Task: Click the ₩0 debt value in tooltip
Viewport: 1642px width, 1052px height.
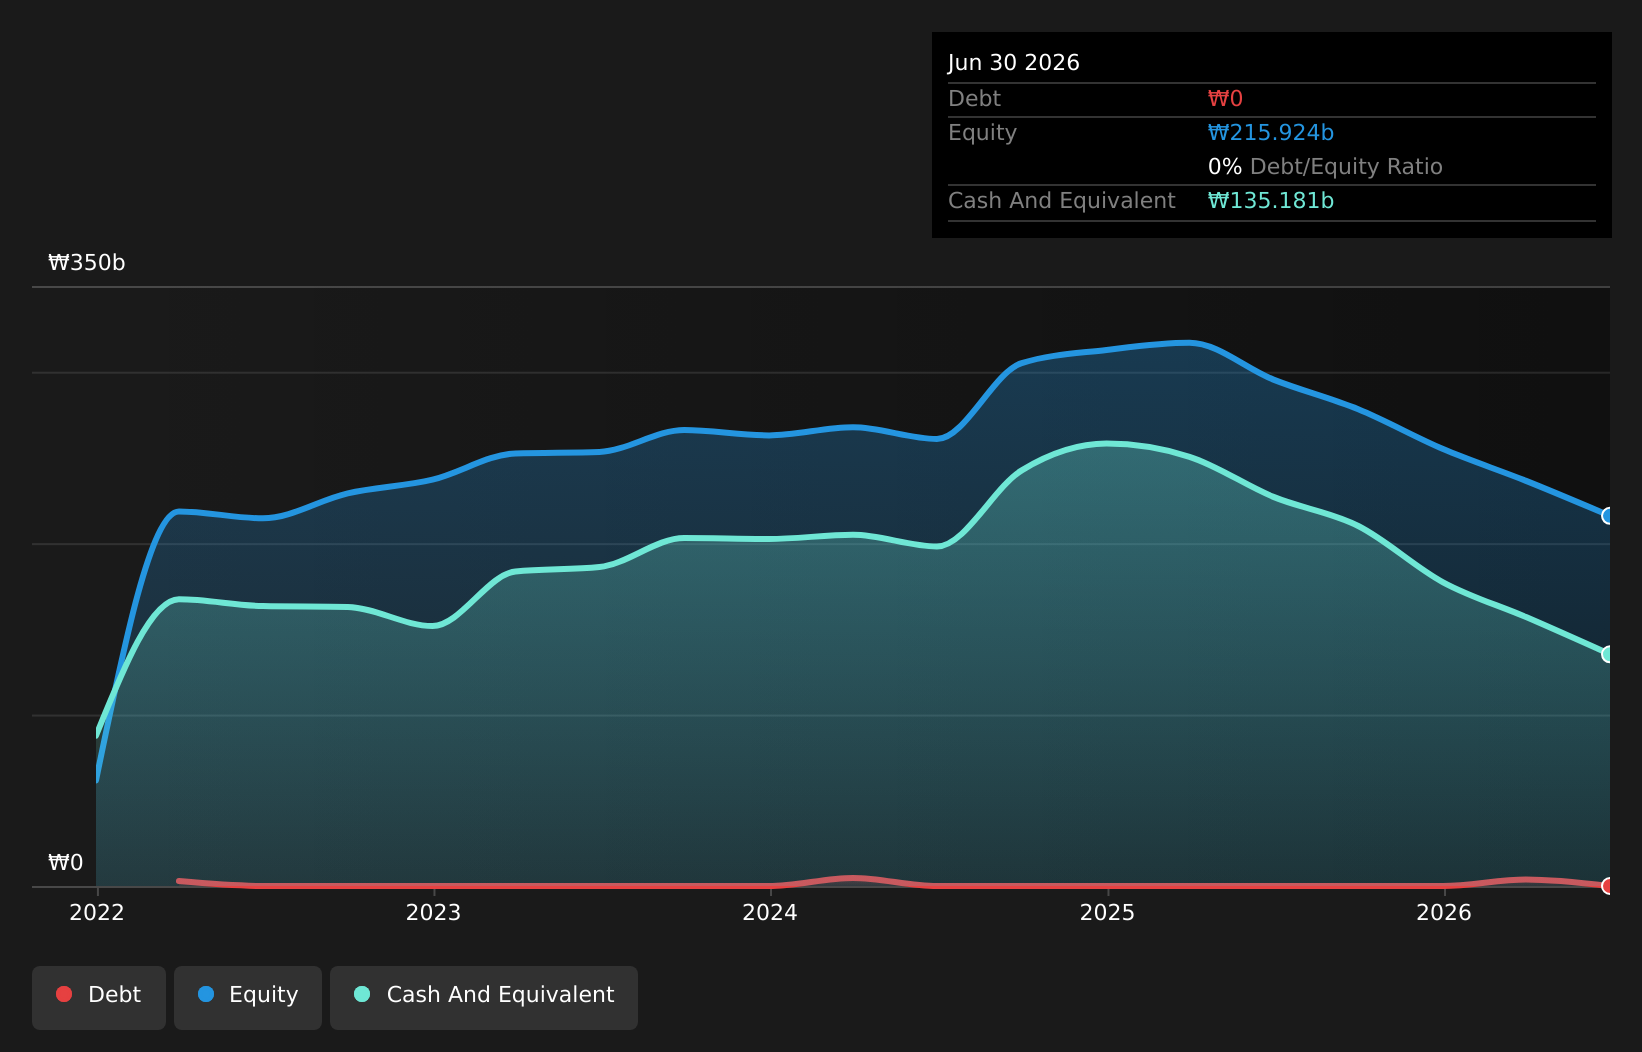Action: (x=1226, y=99)
